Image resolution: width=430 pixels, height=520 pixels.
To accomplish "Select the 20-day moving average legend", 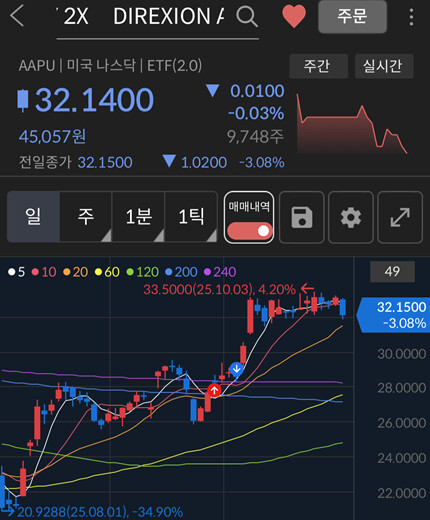I will click(76, 272).
